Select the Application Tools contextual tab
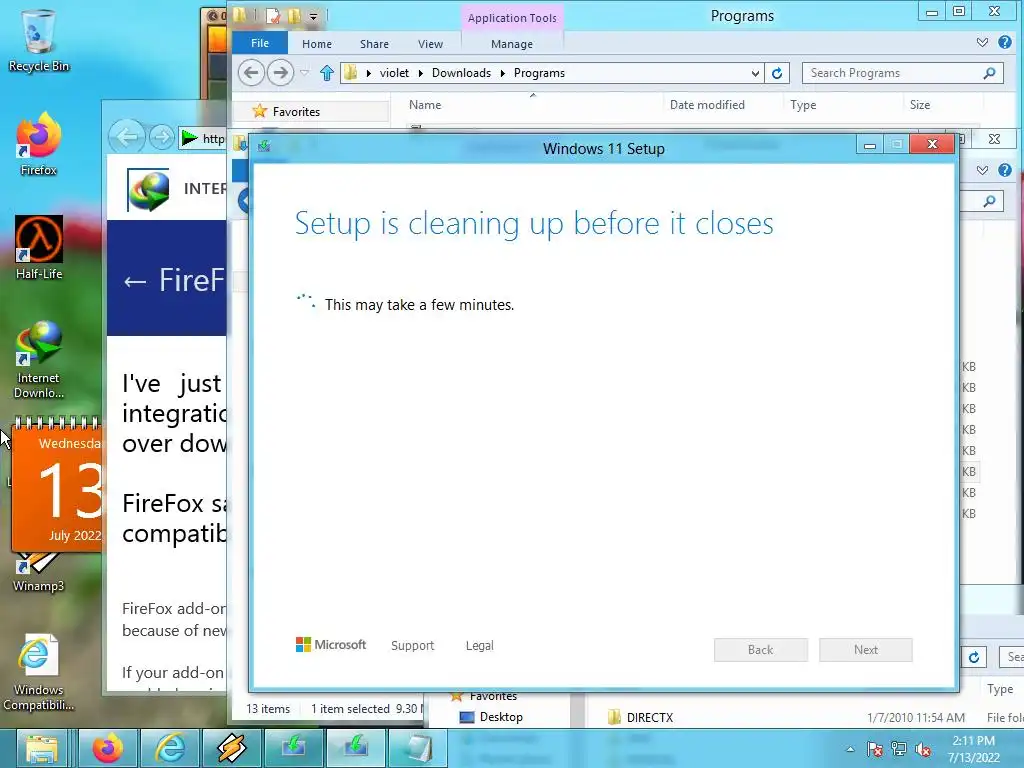Image resolution: width=1024 pixels, height=768 pixels. [512, 18]
